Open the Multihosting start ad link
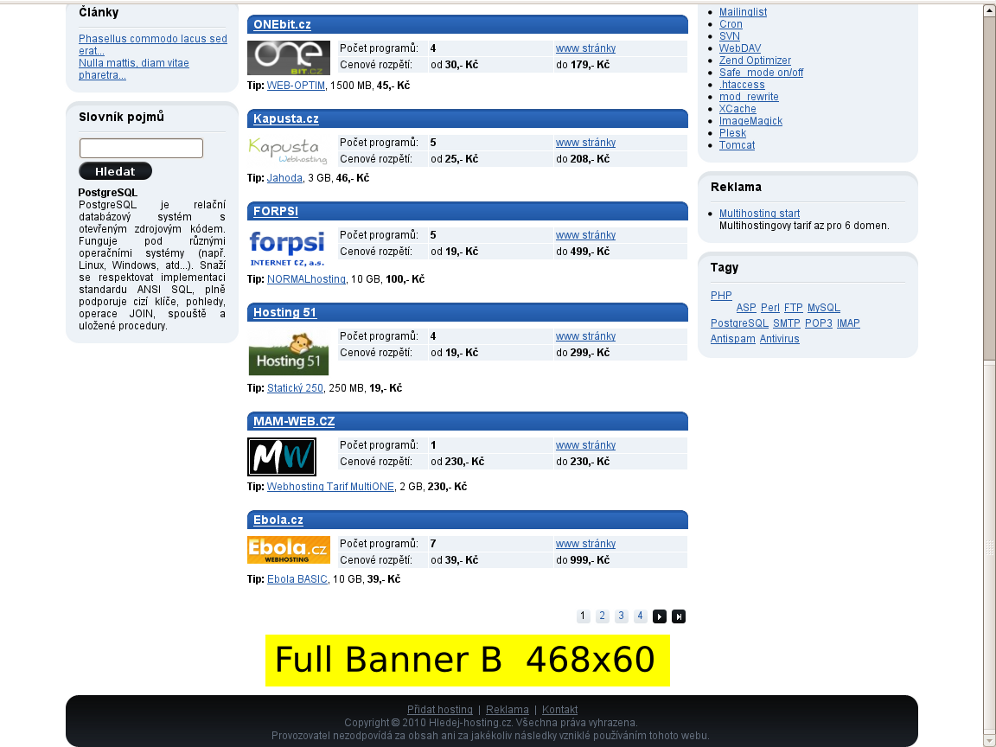 (x=760, y=213)
